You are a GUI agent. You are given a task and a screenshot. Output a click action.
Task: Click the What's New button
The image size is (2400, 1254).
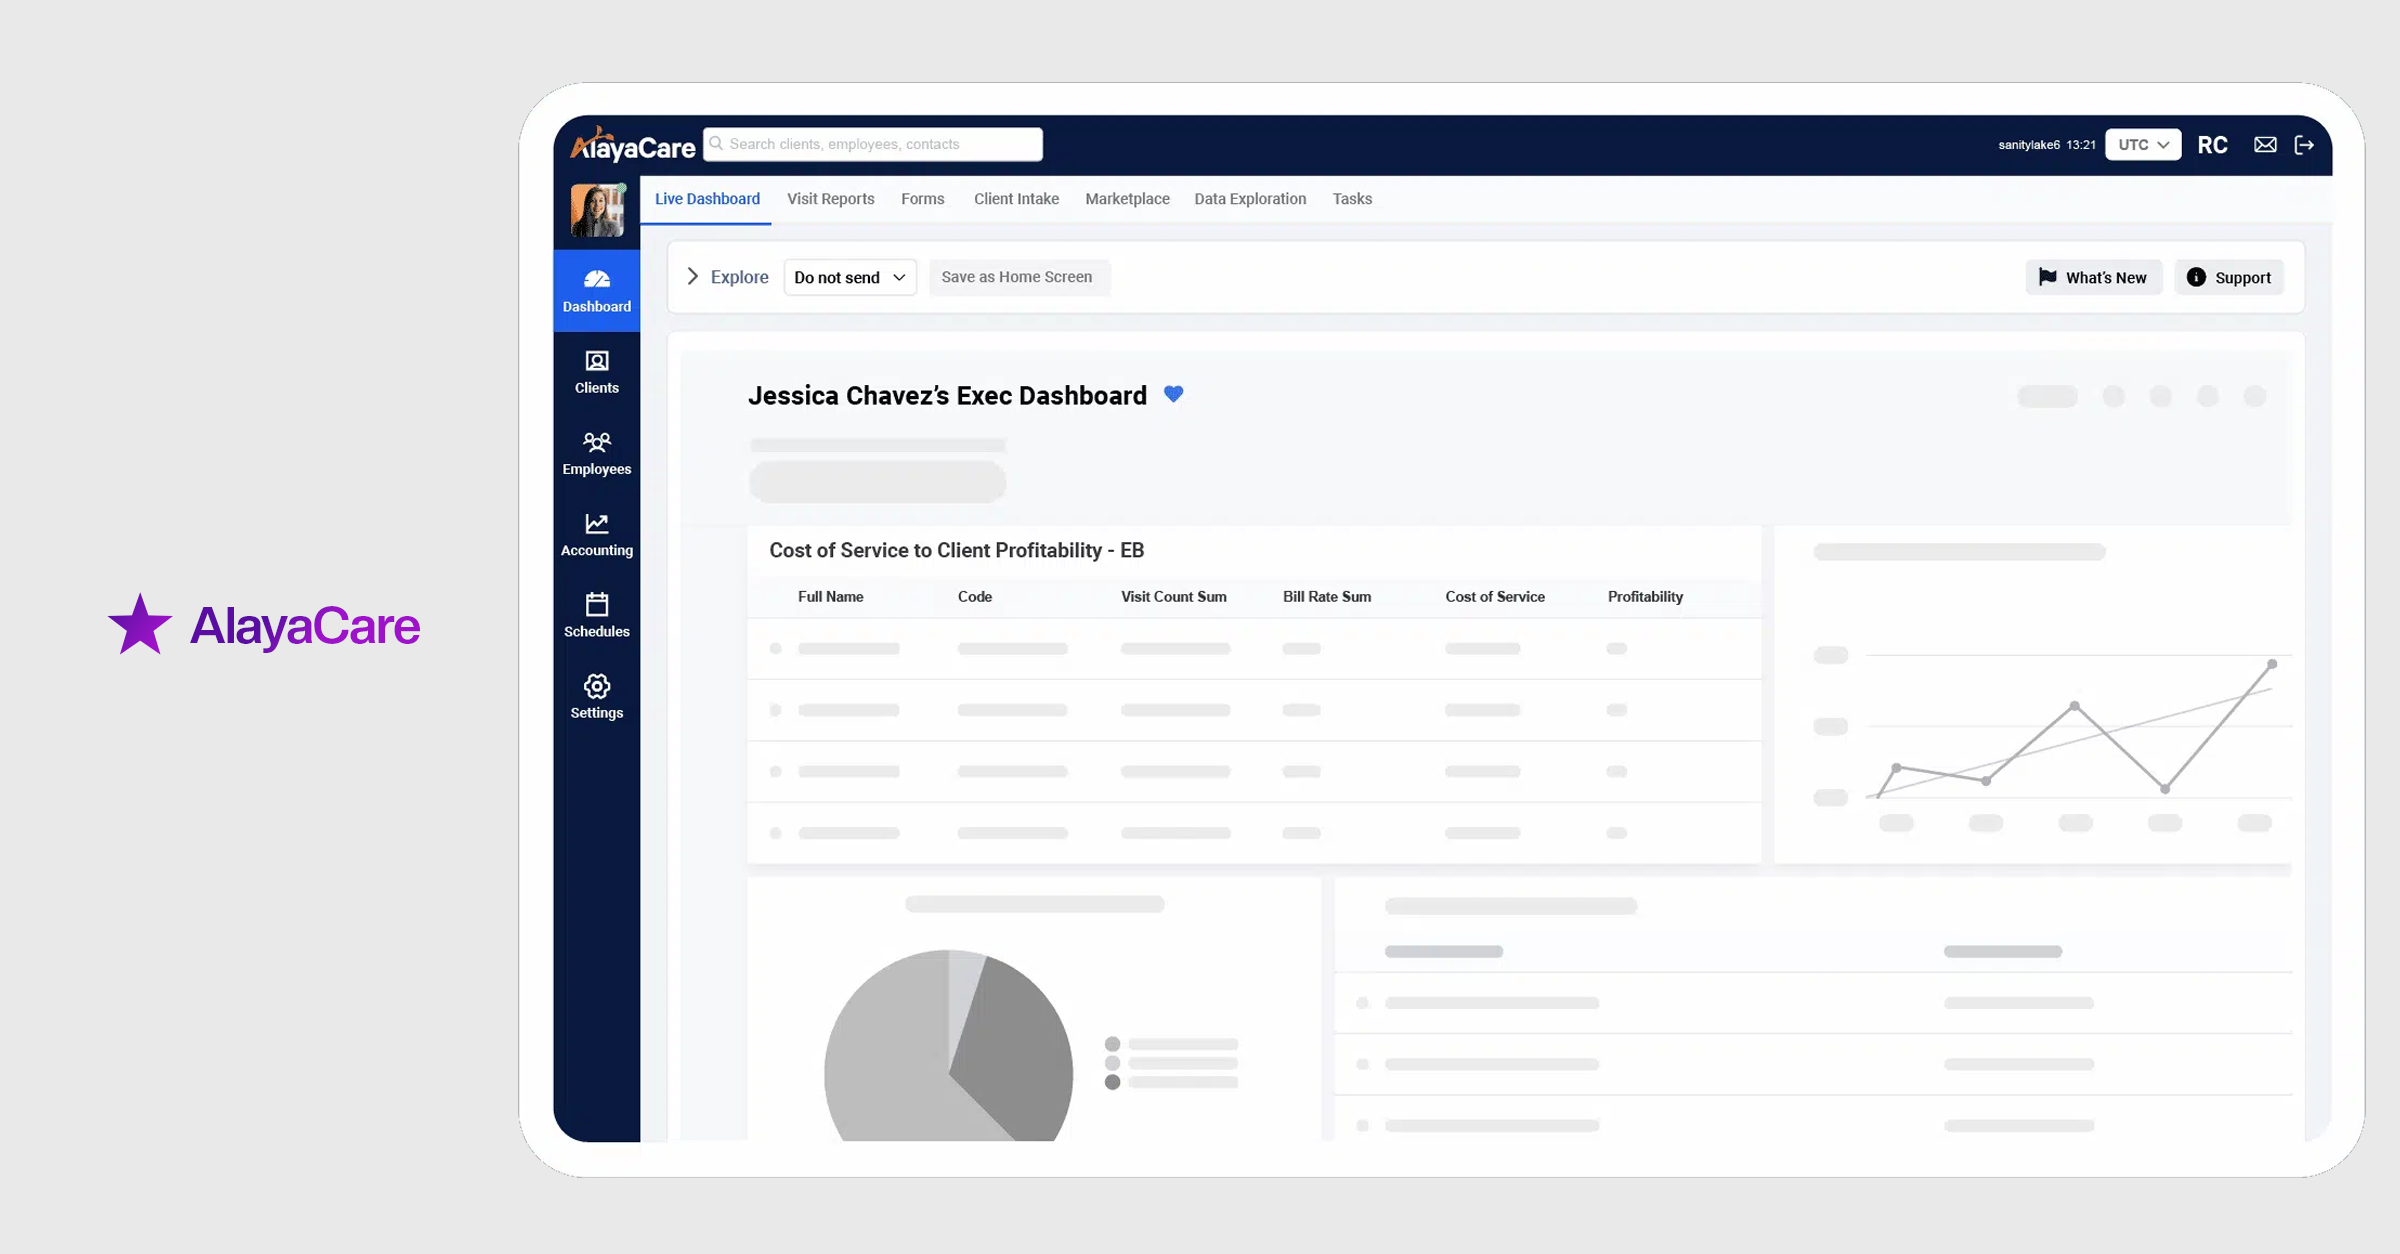pyautogui.click(x=2093, y=277)
